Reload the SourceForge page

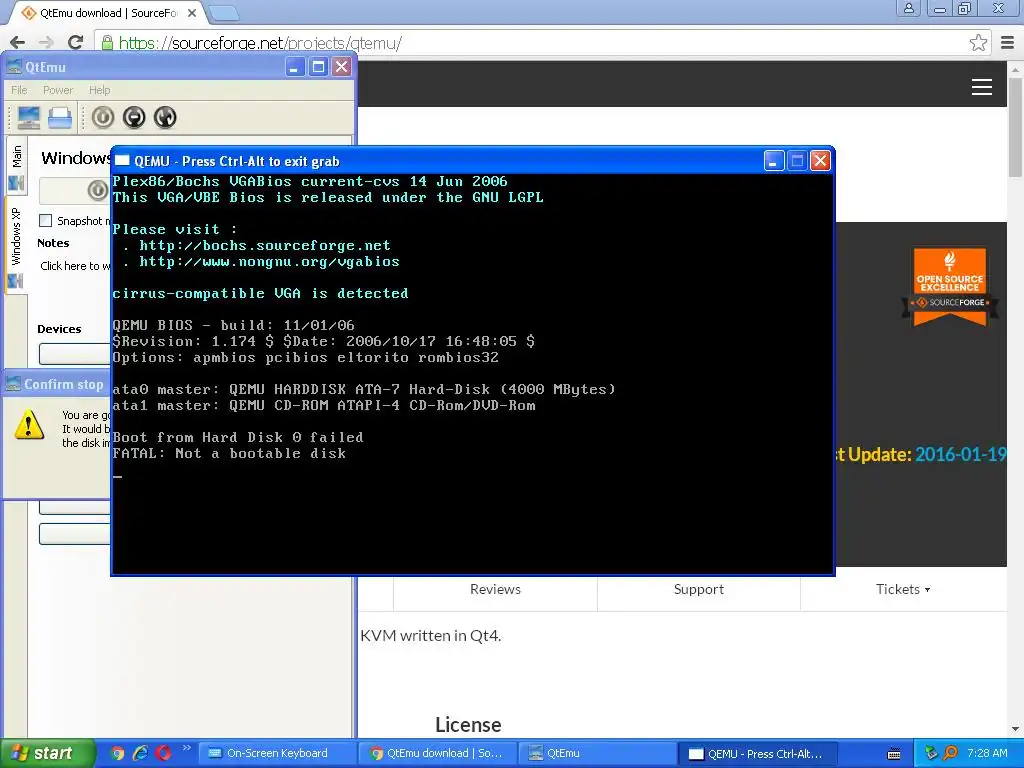click(x=75, y=42)
